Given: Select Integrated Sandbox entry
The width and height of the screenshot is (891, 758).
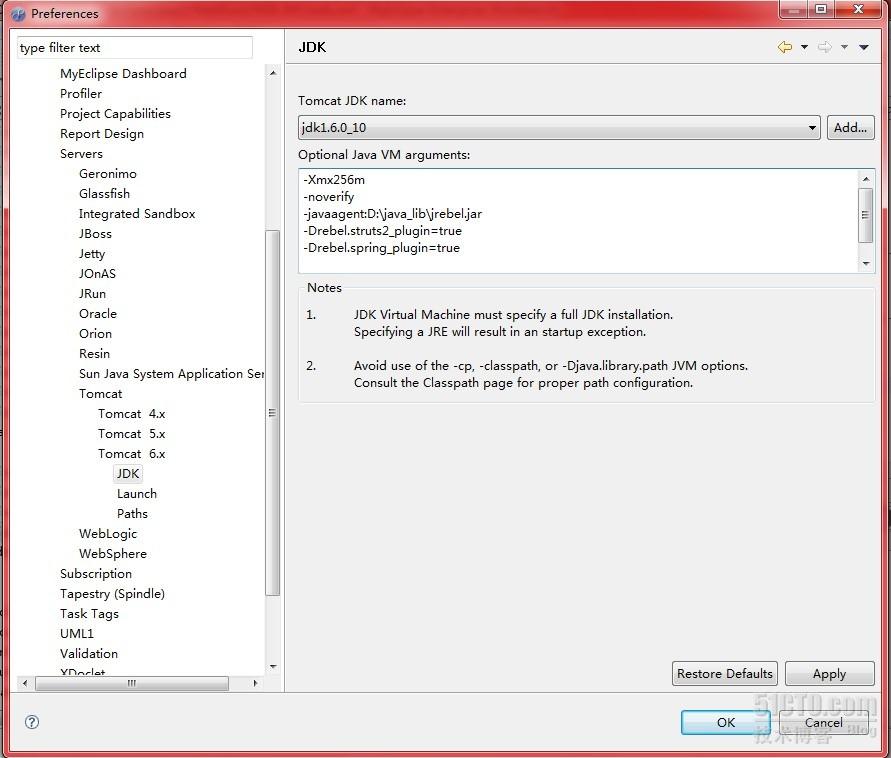Looking at the screenshot, I should tap(137, 214).
